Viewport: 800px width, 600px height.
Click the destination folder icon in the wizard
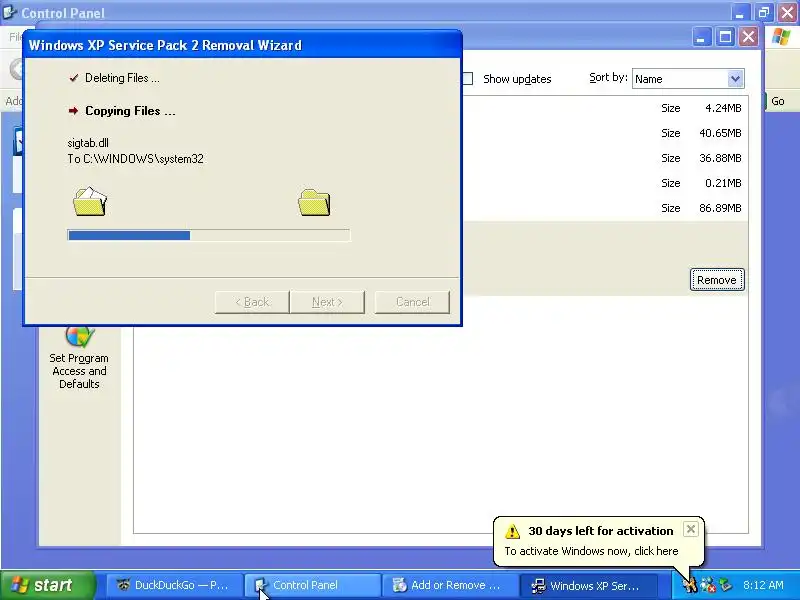[x=314, y=202]
